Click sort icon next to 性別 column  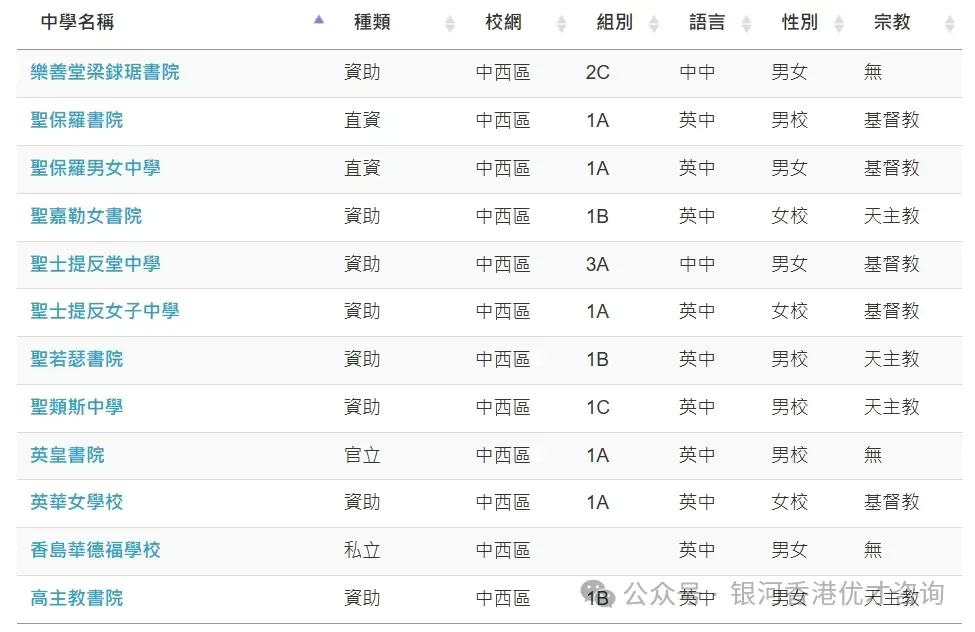point(839,23)
